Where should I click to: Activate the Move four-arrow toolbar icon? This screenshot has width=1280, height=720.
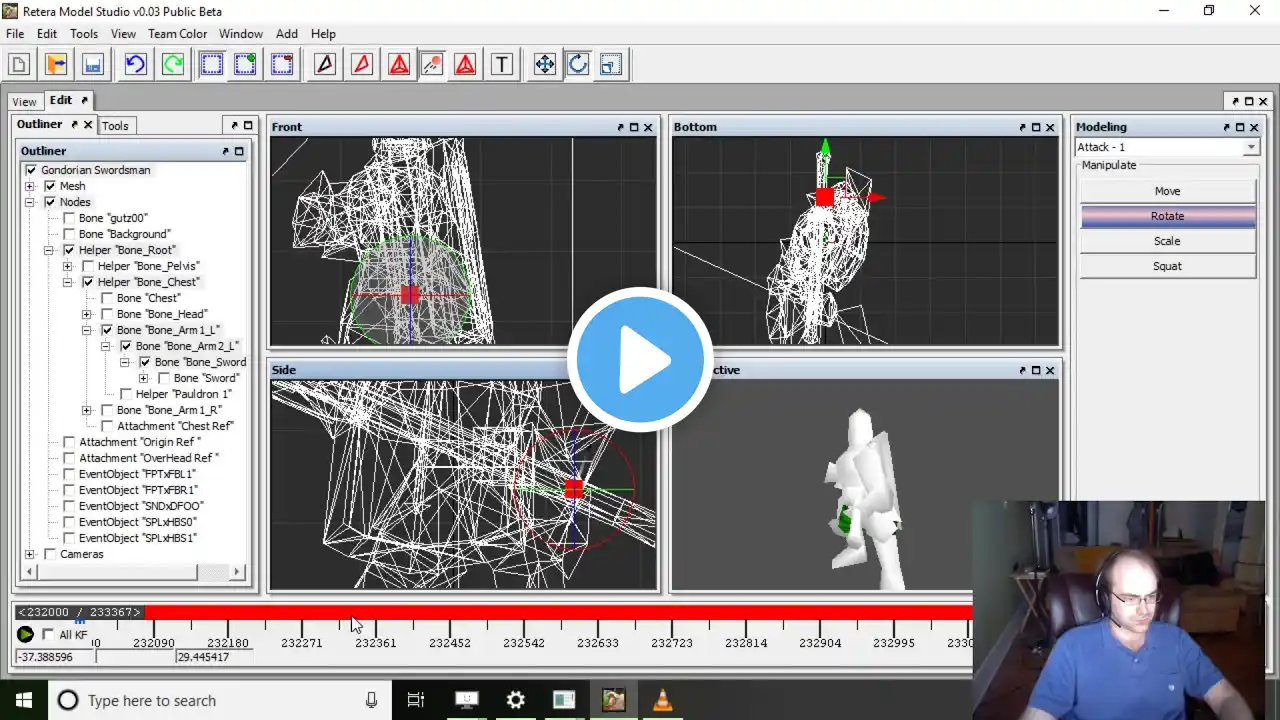(544, 65)
